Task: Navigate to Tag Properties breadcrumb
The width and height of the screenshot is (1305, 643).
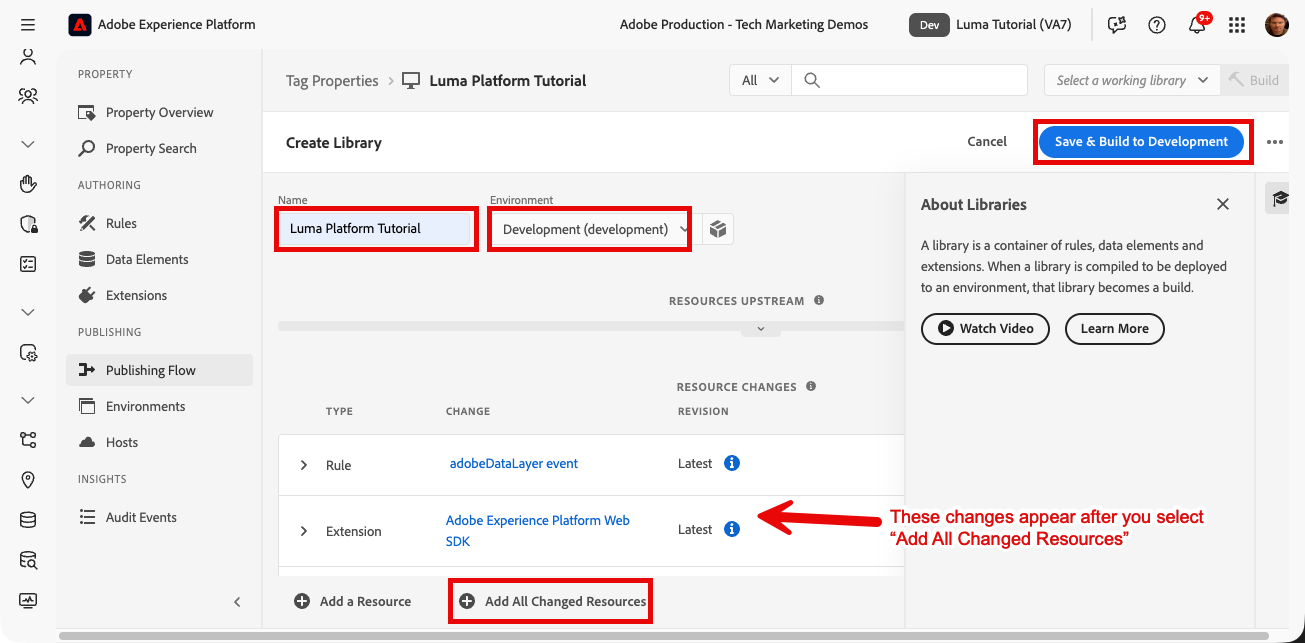Action: coord(332,81)
